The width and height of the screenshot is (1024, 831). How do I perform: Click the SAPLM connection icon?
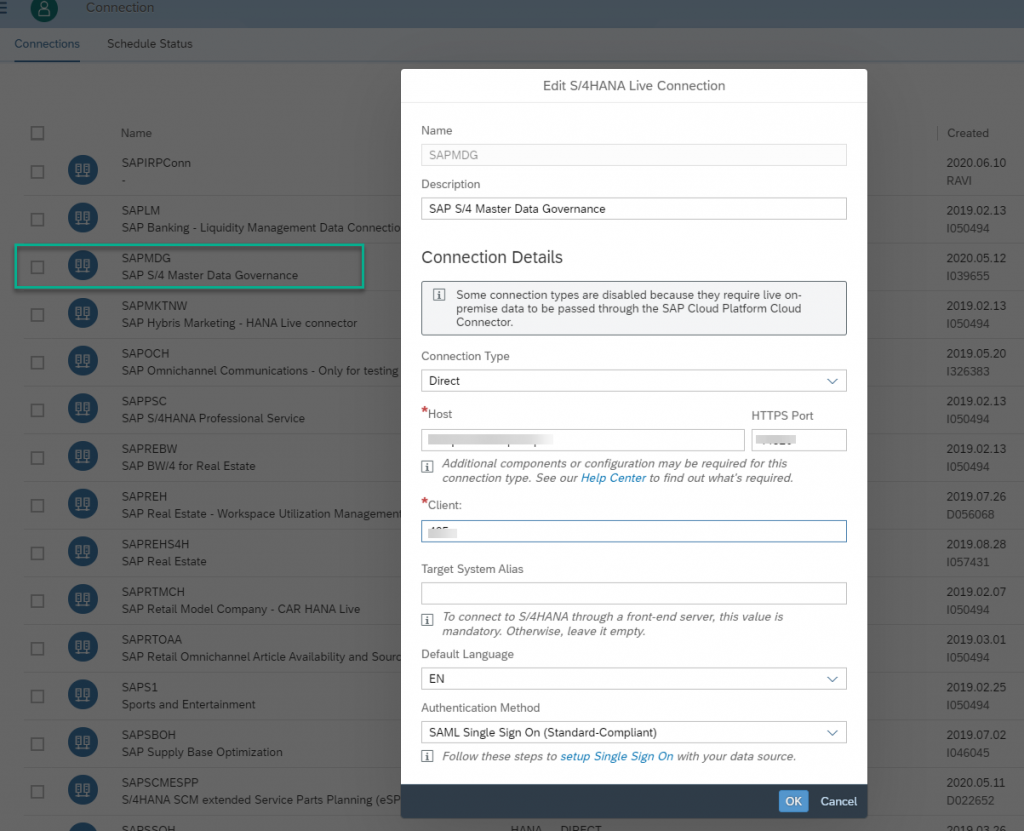[x=83, y=218]
